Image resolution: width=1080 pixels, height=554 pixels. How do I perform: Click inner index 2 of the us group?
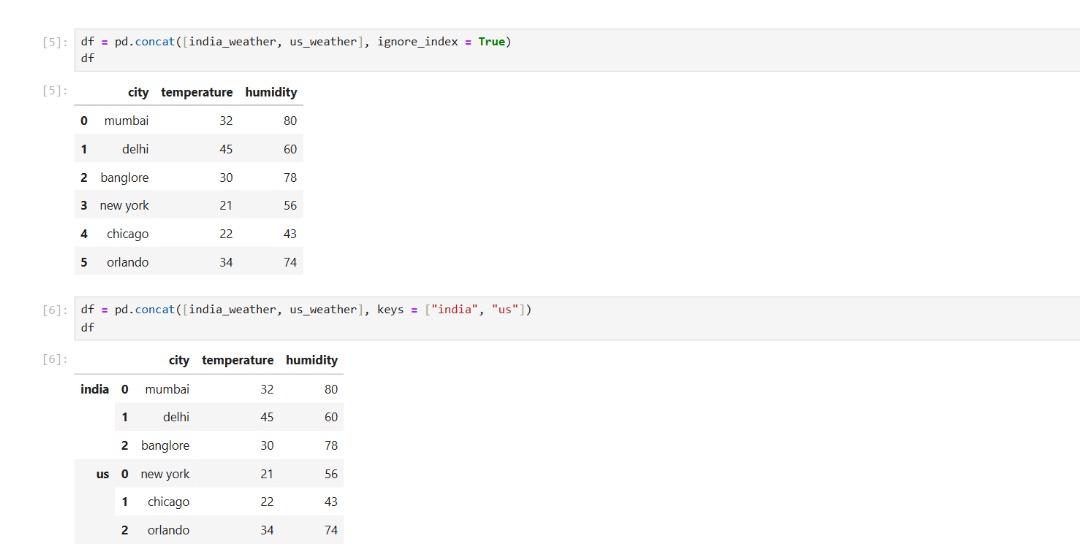click(x=125, y=531)
